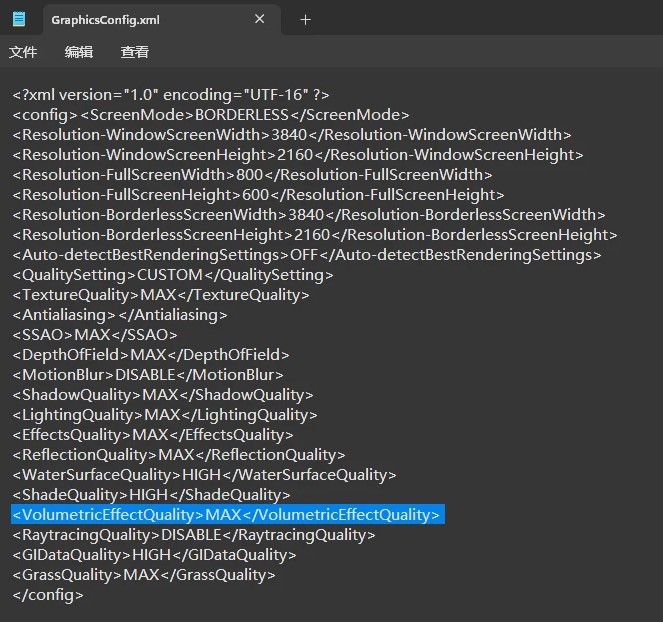Click the GrassQuality MAX line
Screen dimensions: 663x622
(x=143, y=575)
